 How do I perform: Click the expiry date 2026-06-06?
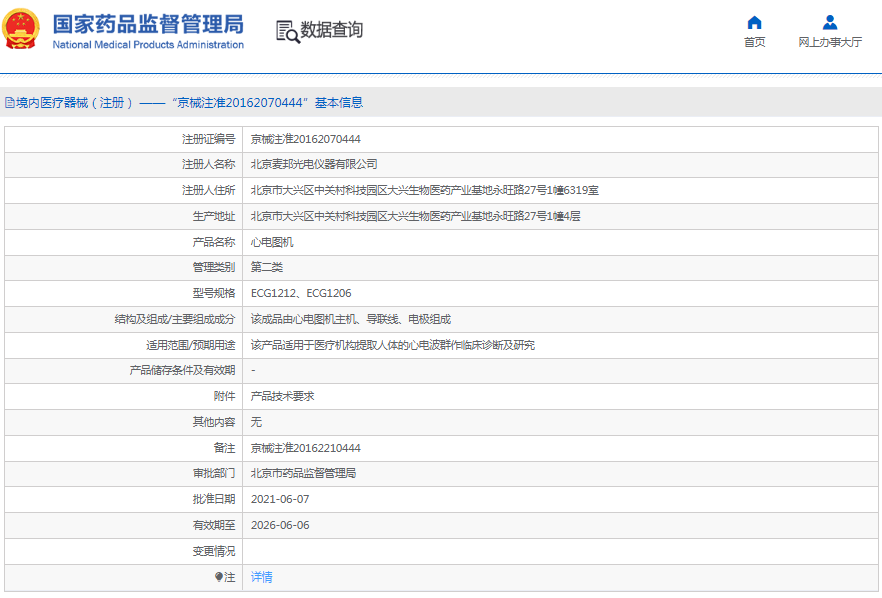[280, 525]
